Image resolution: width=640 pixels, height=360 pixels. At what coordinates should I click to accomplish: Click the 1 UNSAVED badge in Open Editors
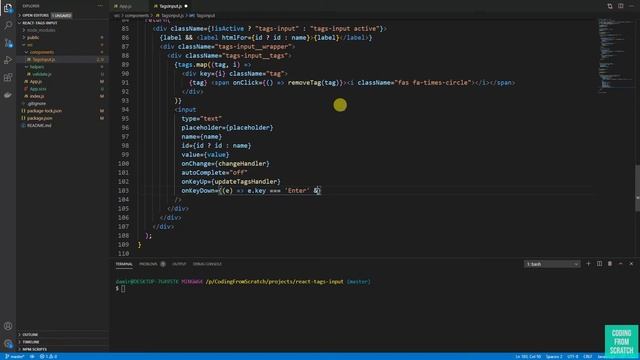[x=62, y=16]
